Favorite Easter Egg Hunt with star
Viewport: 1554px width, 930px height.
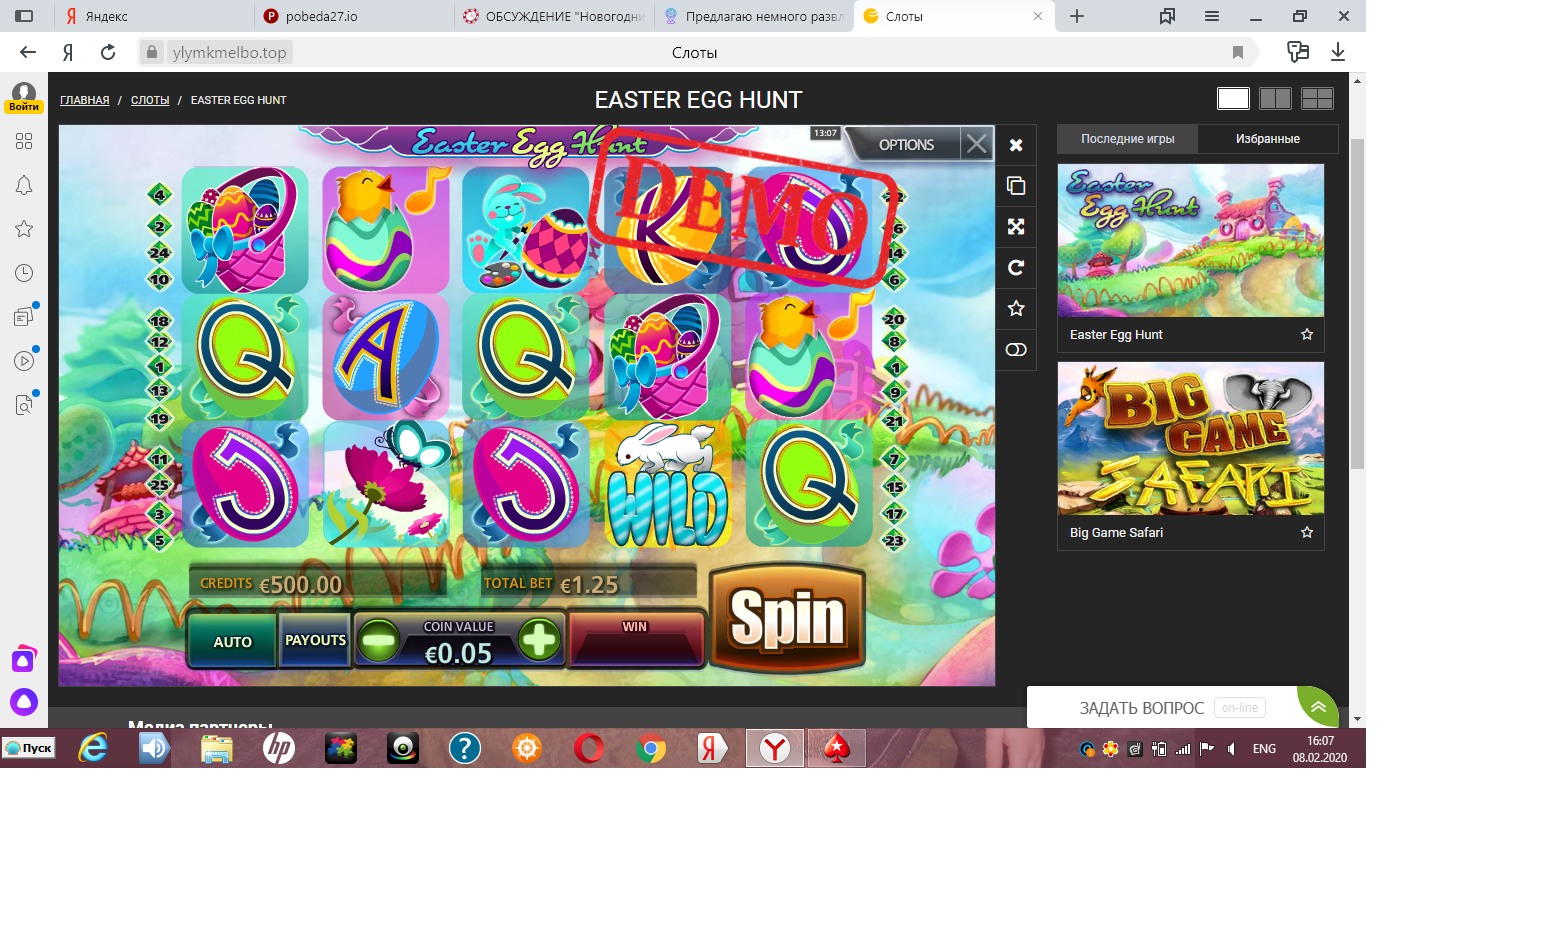point(1306,335)
